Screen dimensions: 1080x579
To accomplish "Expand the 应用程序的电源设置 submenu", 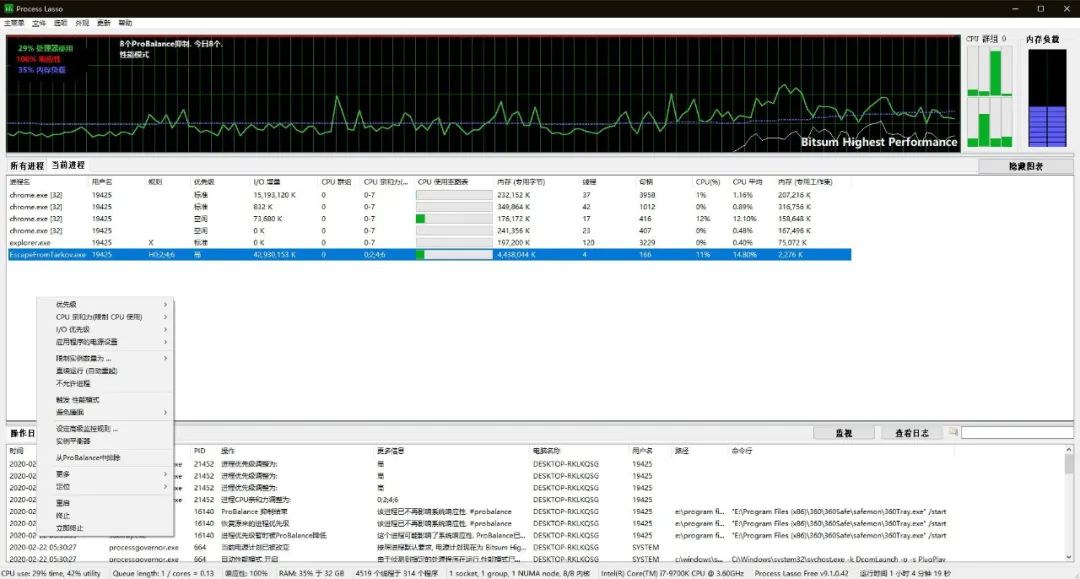I will (x=105, y=342).
